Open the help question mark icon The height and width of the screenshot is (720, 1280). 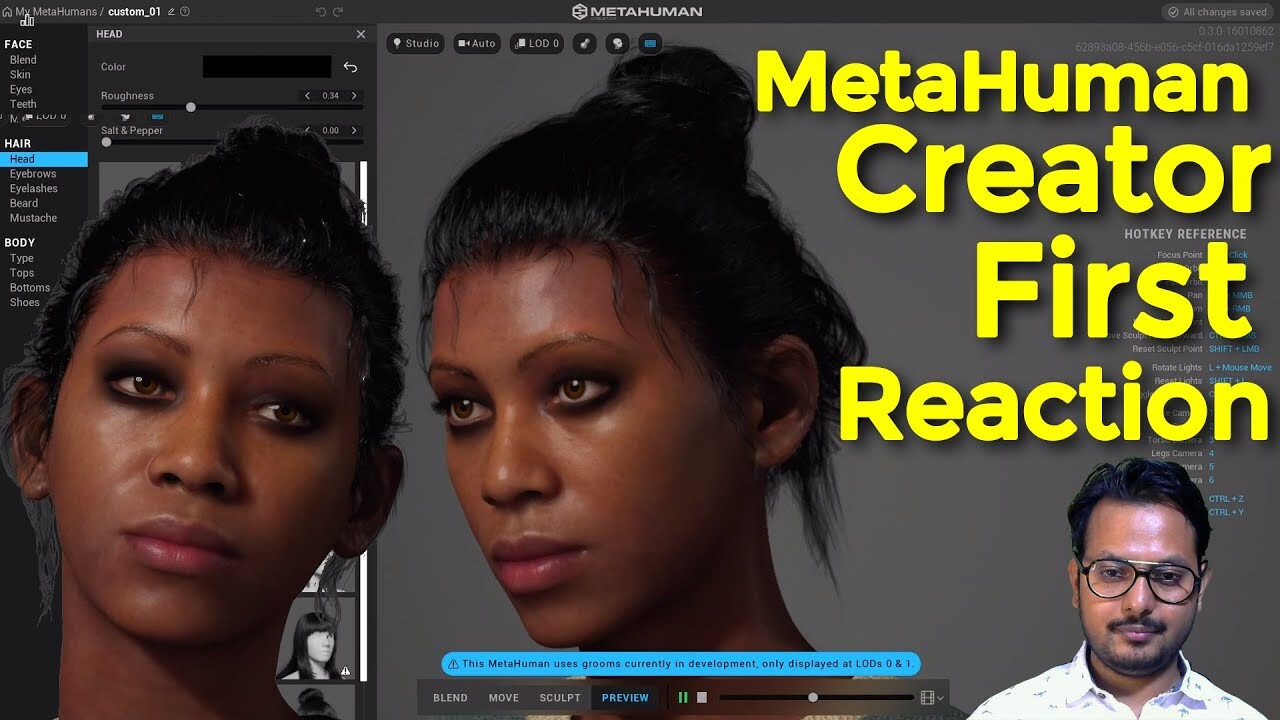pos(184,11)
